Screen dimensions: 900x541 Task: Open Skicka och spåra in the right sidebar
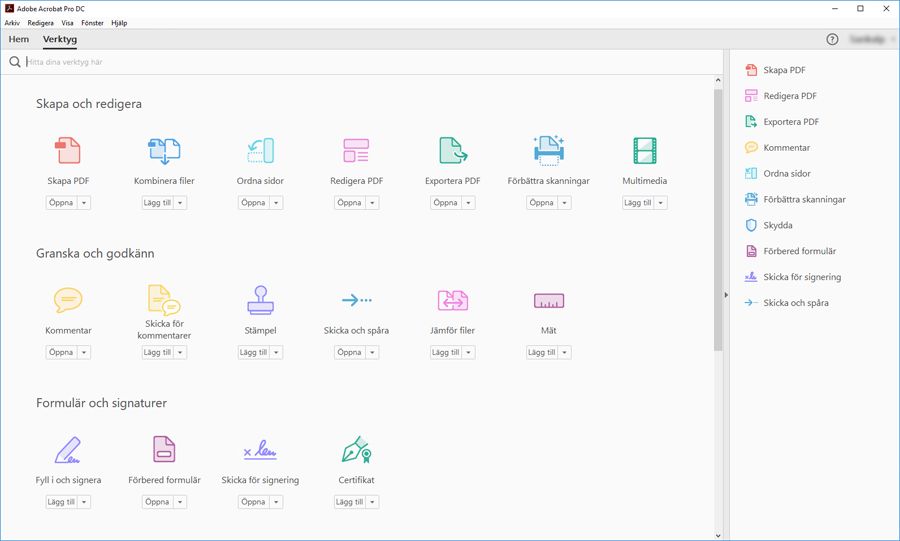[x=786, y=302]
